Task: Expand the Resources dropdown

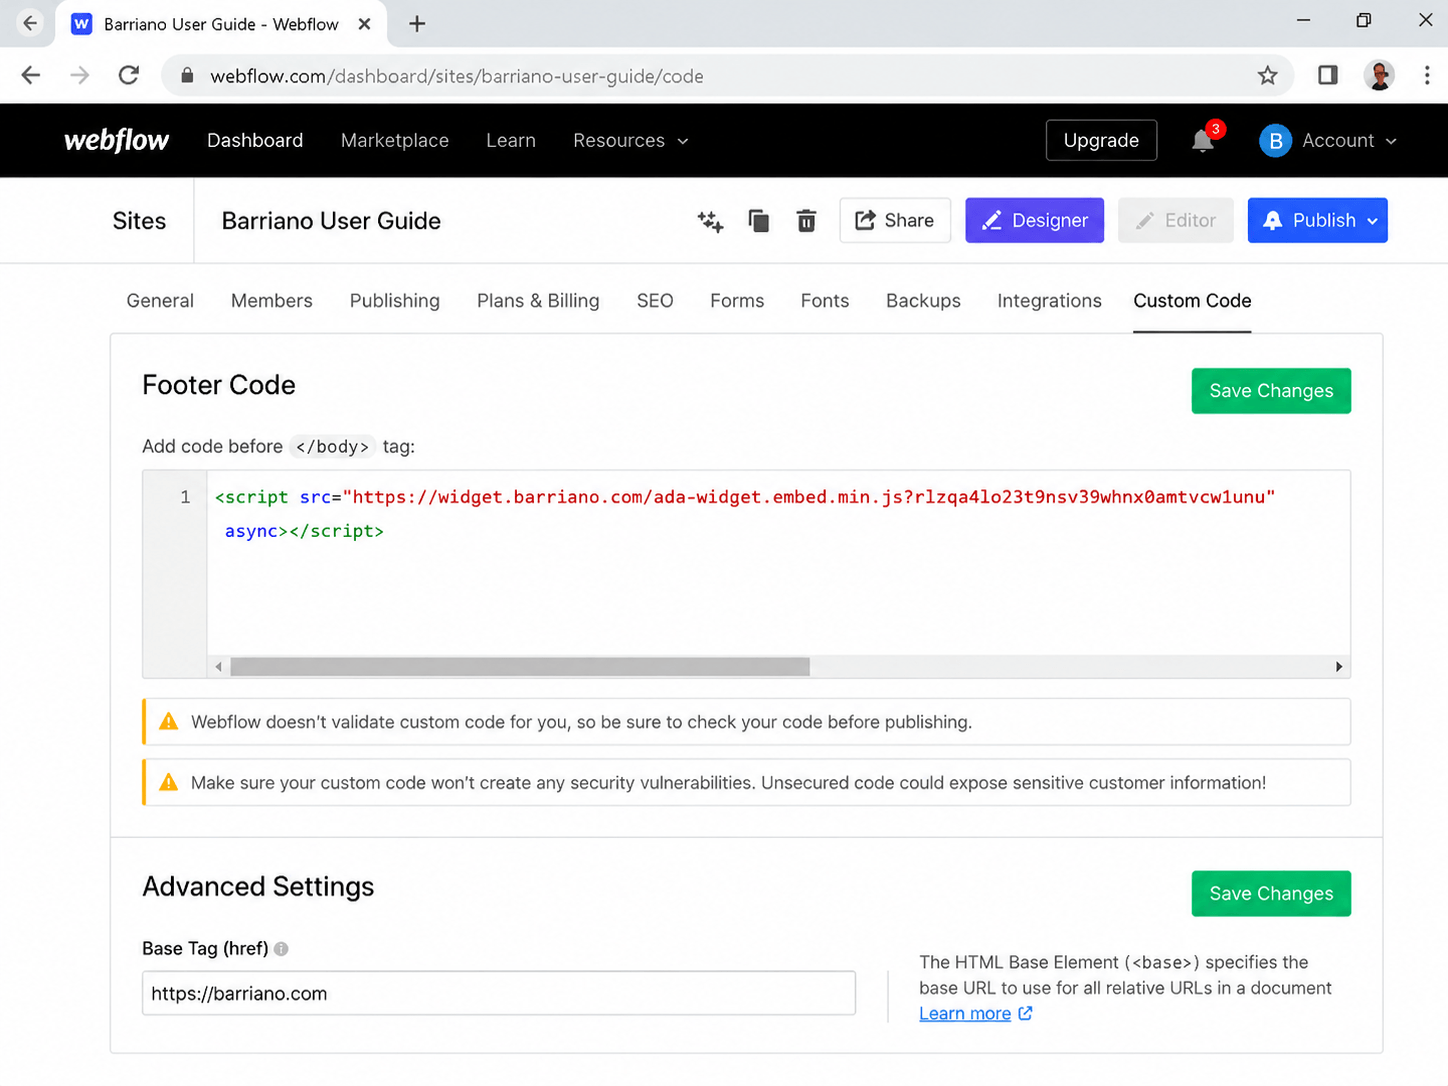Action: tap(630, 141)
